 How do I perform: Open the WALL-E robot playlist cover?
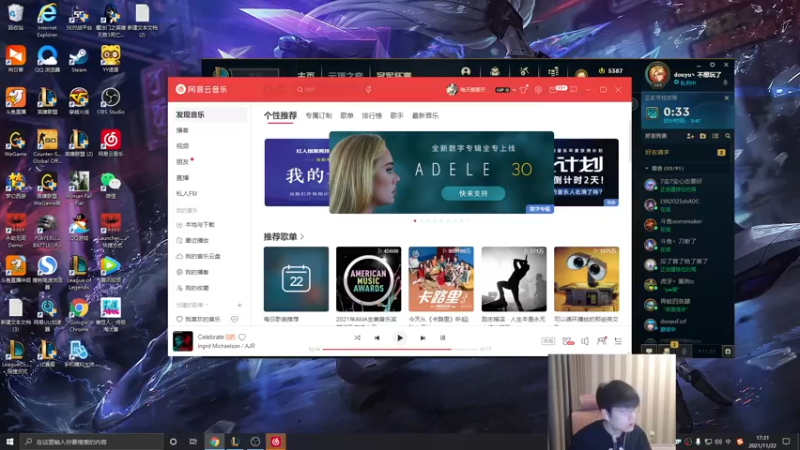pos(586,279)
